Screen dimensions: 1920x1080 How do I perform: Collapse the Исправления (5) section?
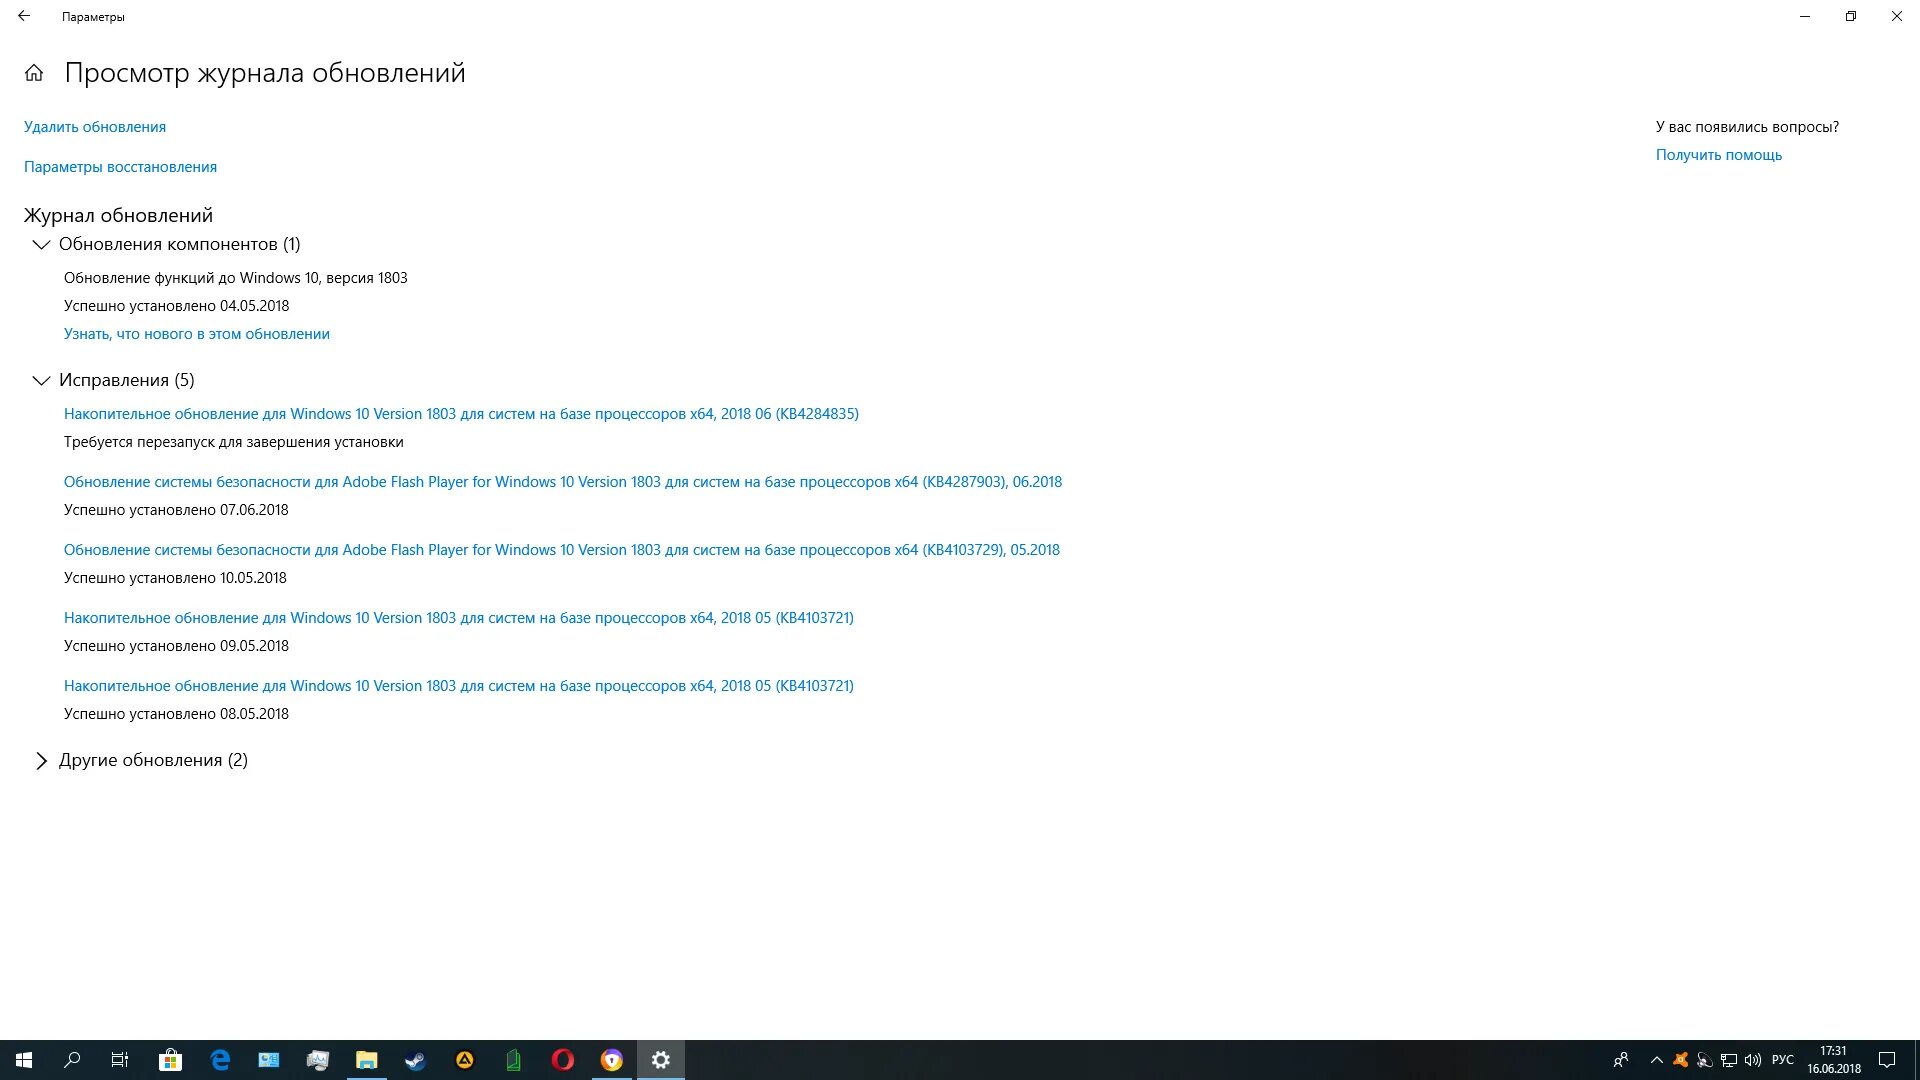coord(41,380)
